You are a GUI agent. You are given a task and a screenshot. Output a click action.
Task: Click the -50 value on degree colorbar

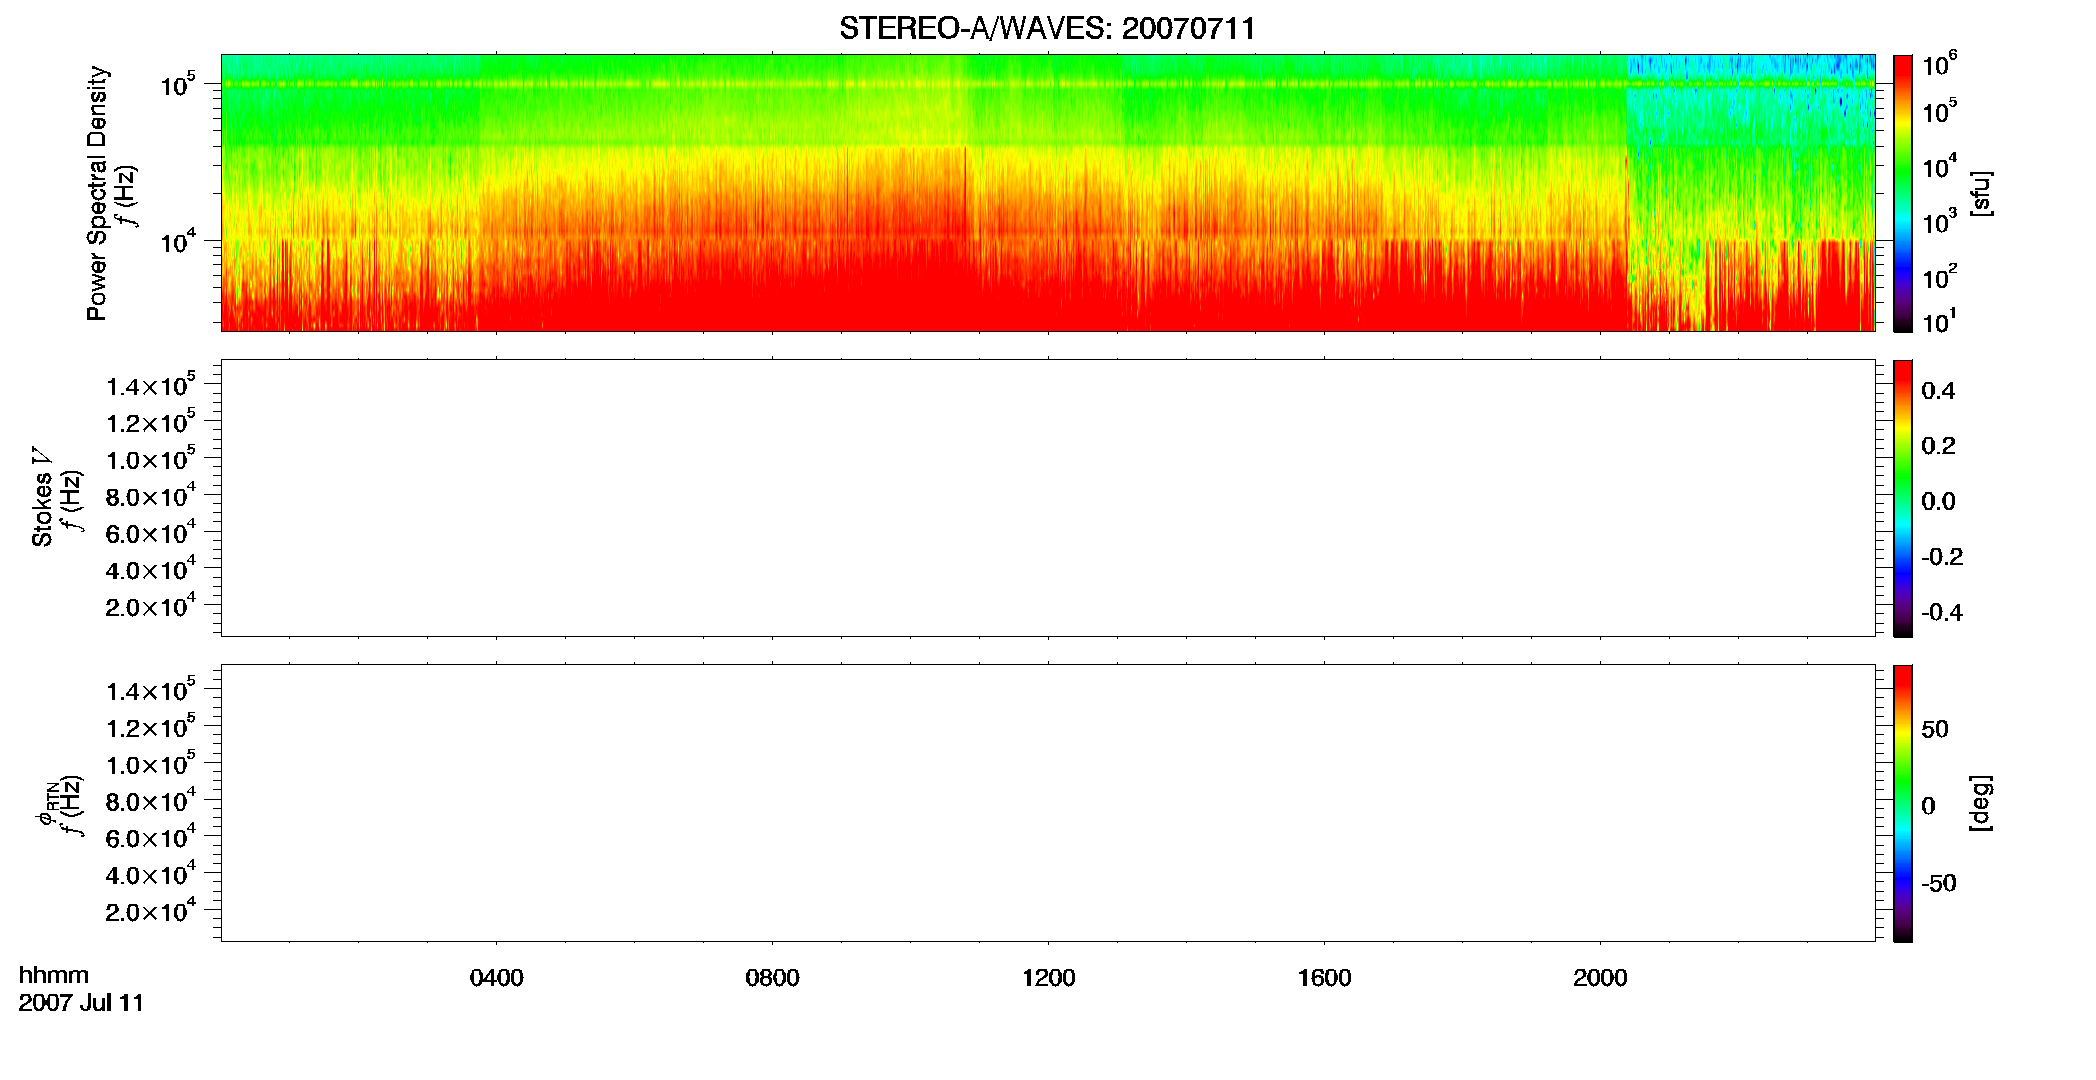[x=1939, y=883]
